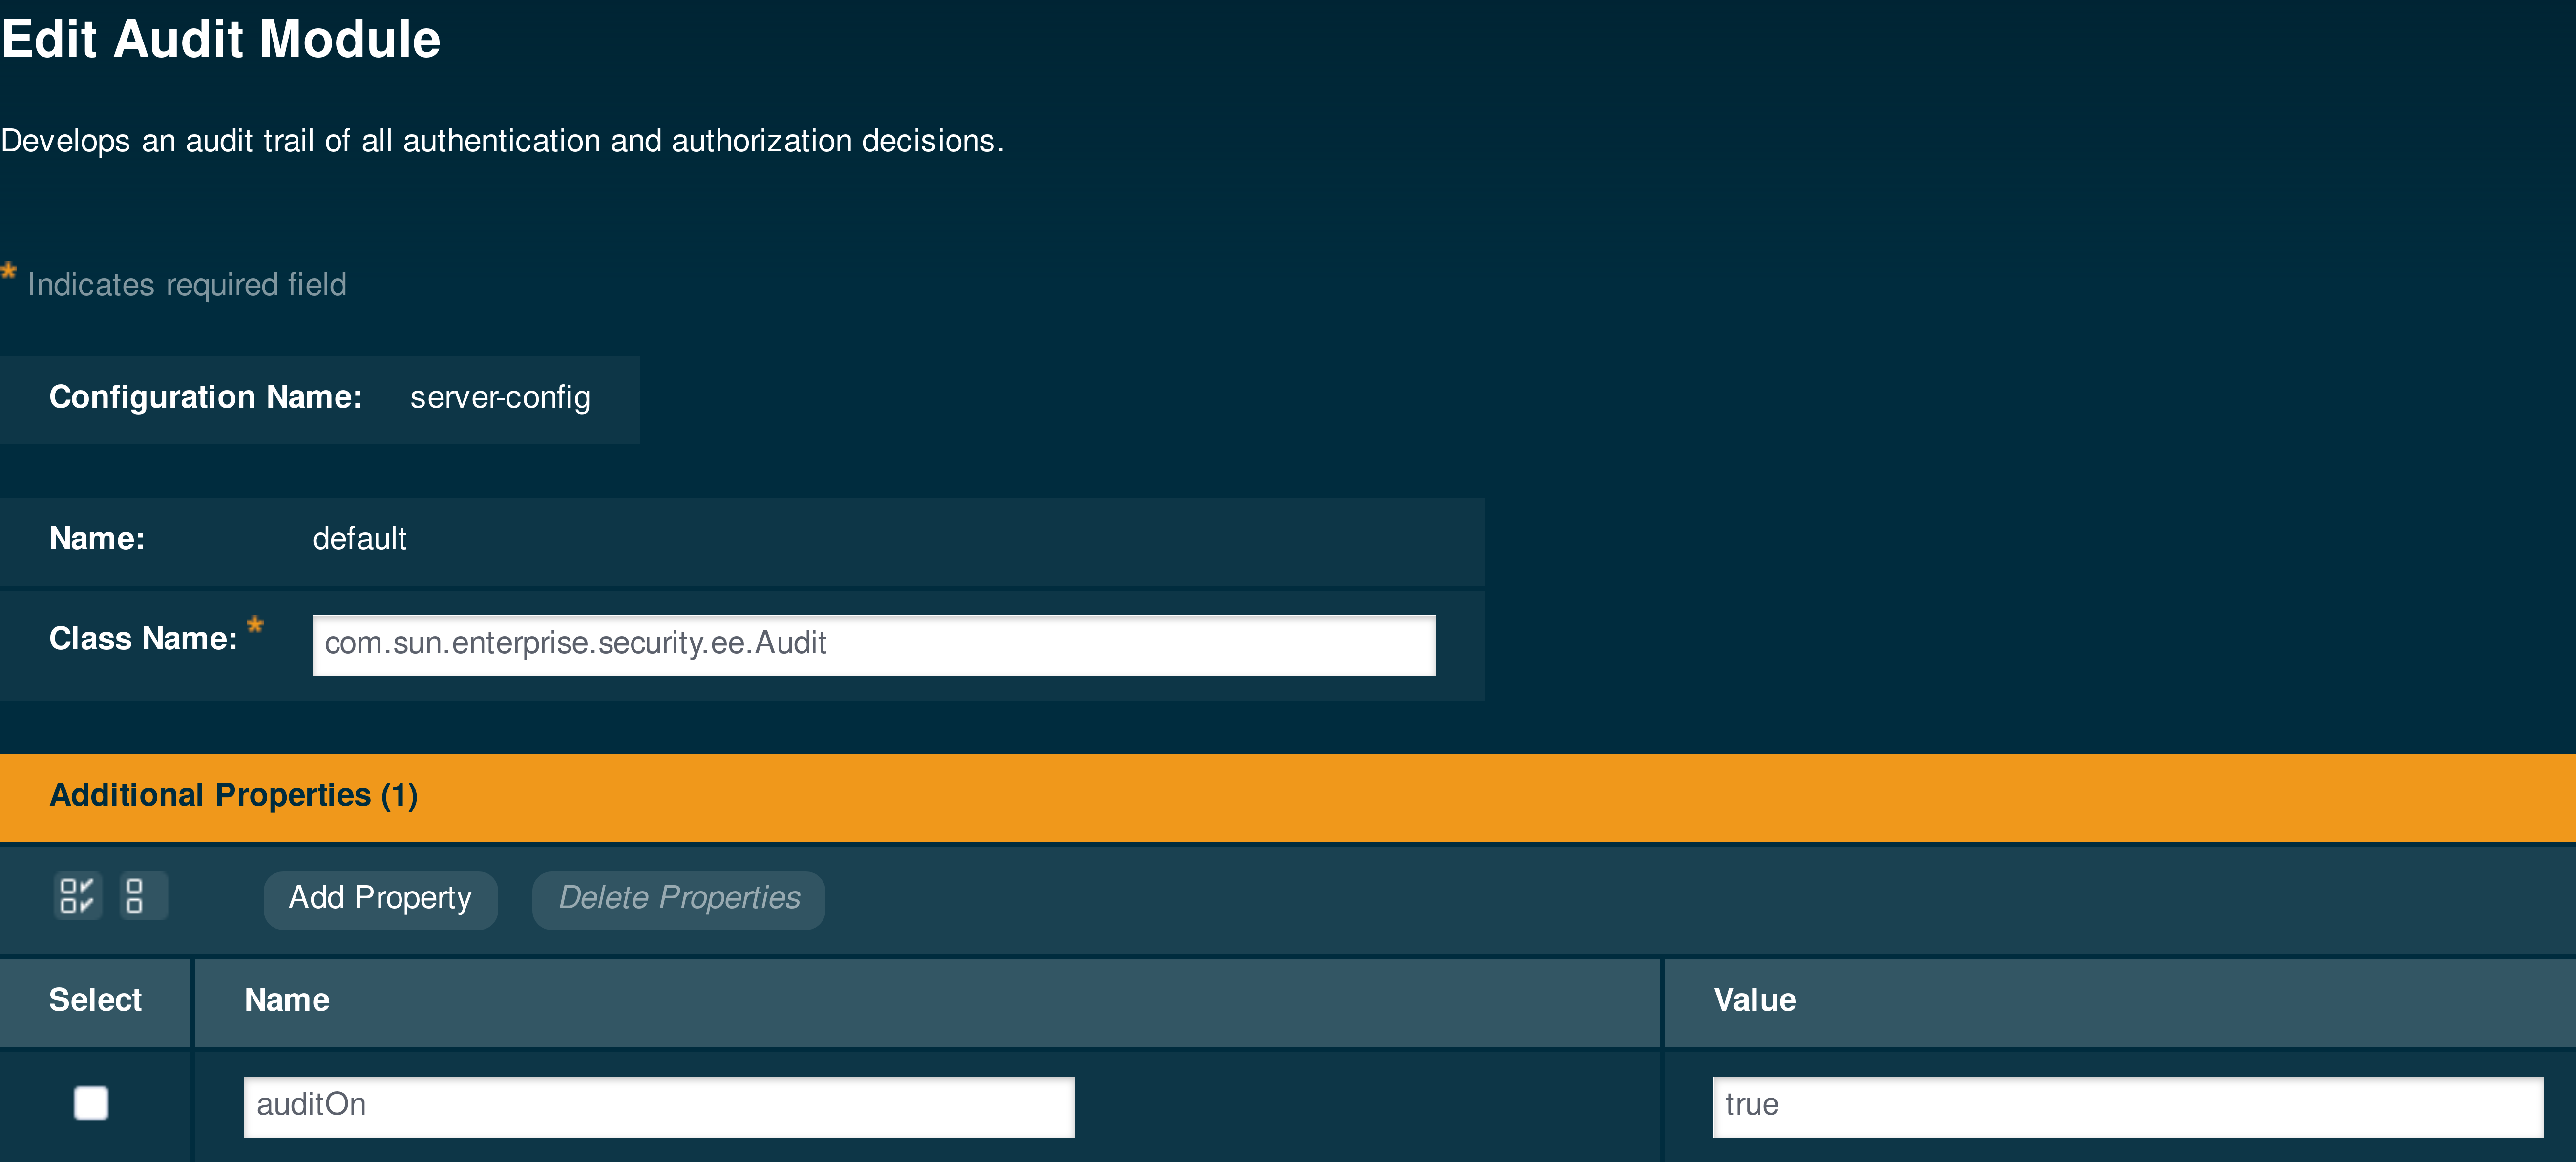The width and height of the screenshot is (2576, 1162).
Task: Sort by the Name column header
Action: [287, 1000]
